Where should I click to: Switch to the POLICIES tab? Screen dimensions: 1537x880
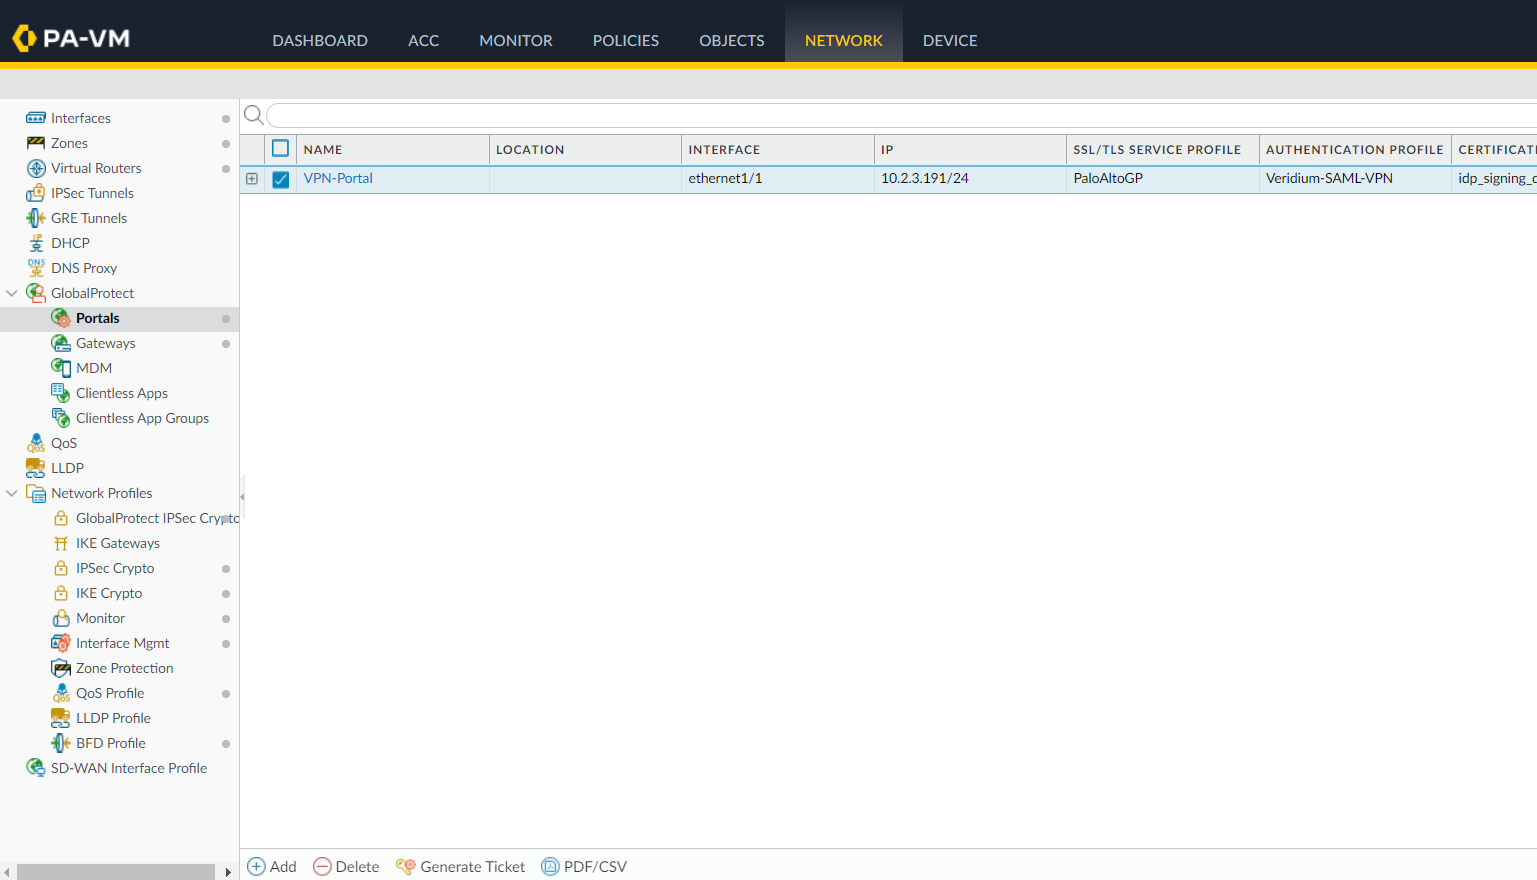(x=625, y=40)
